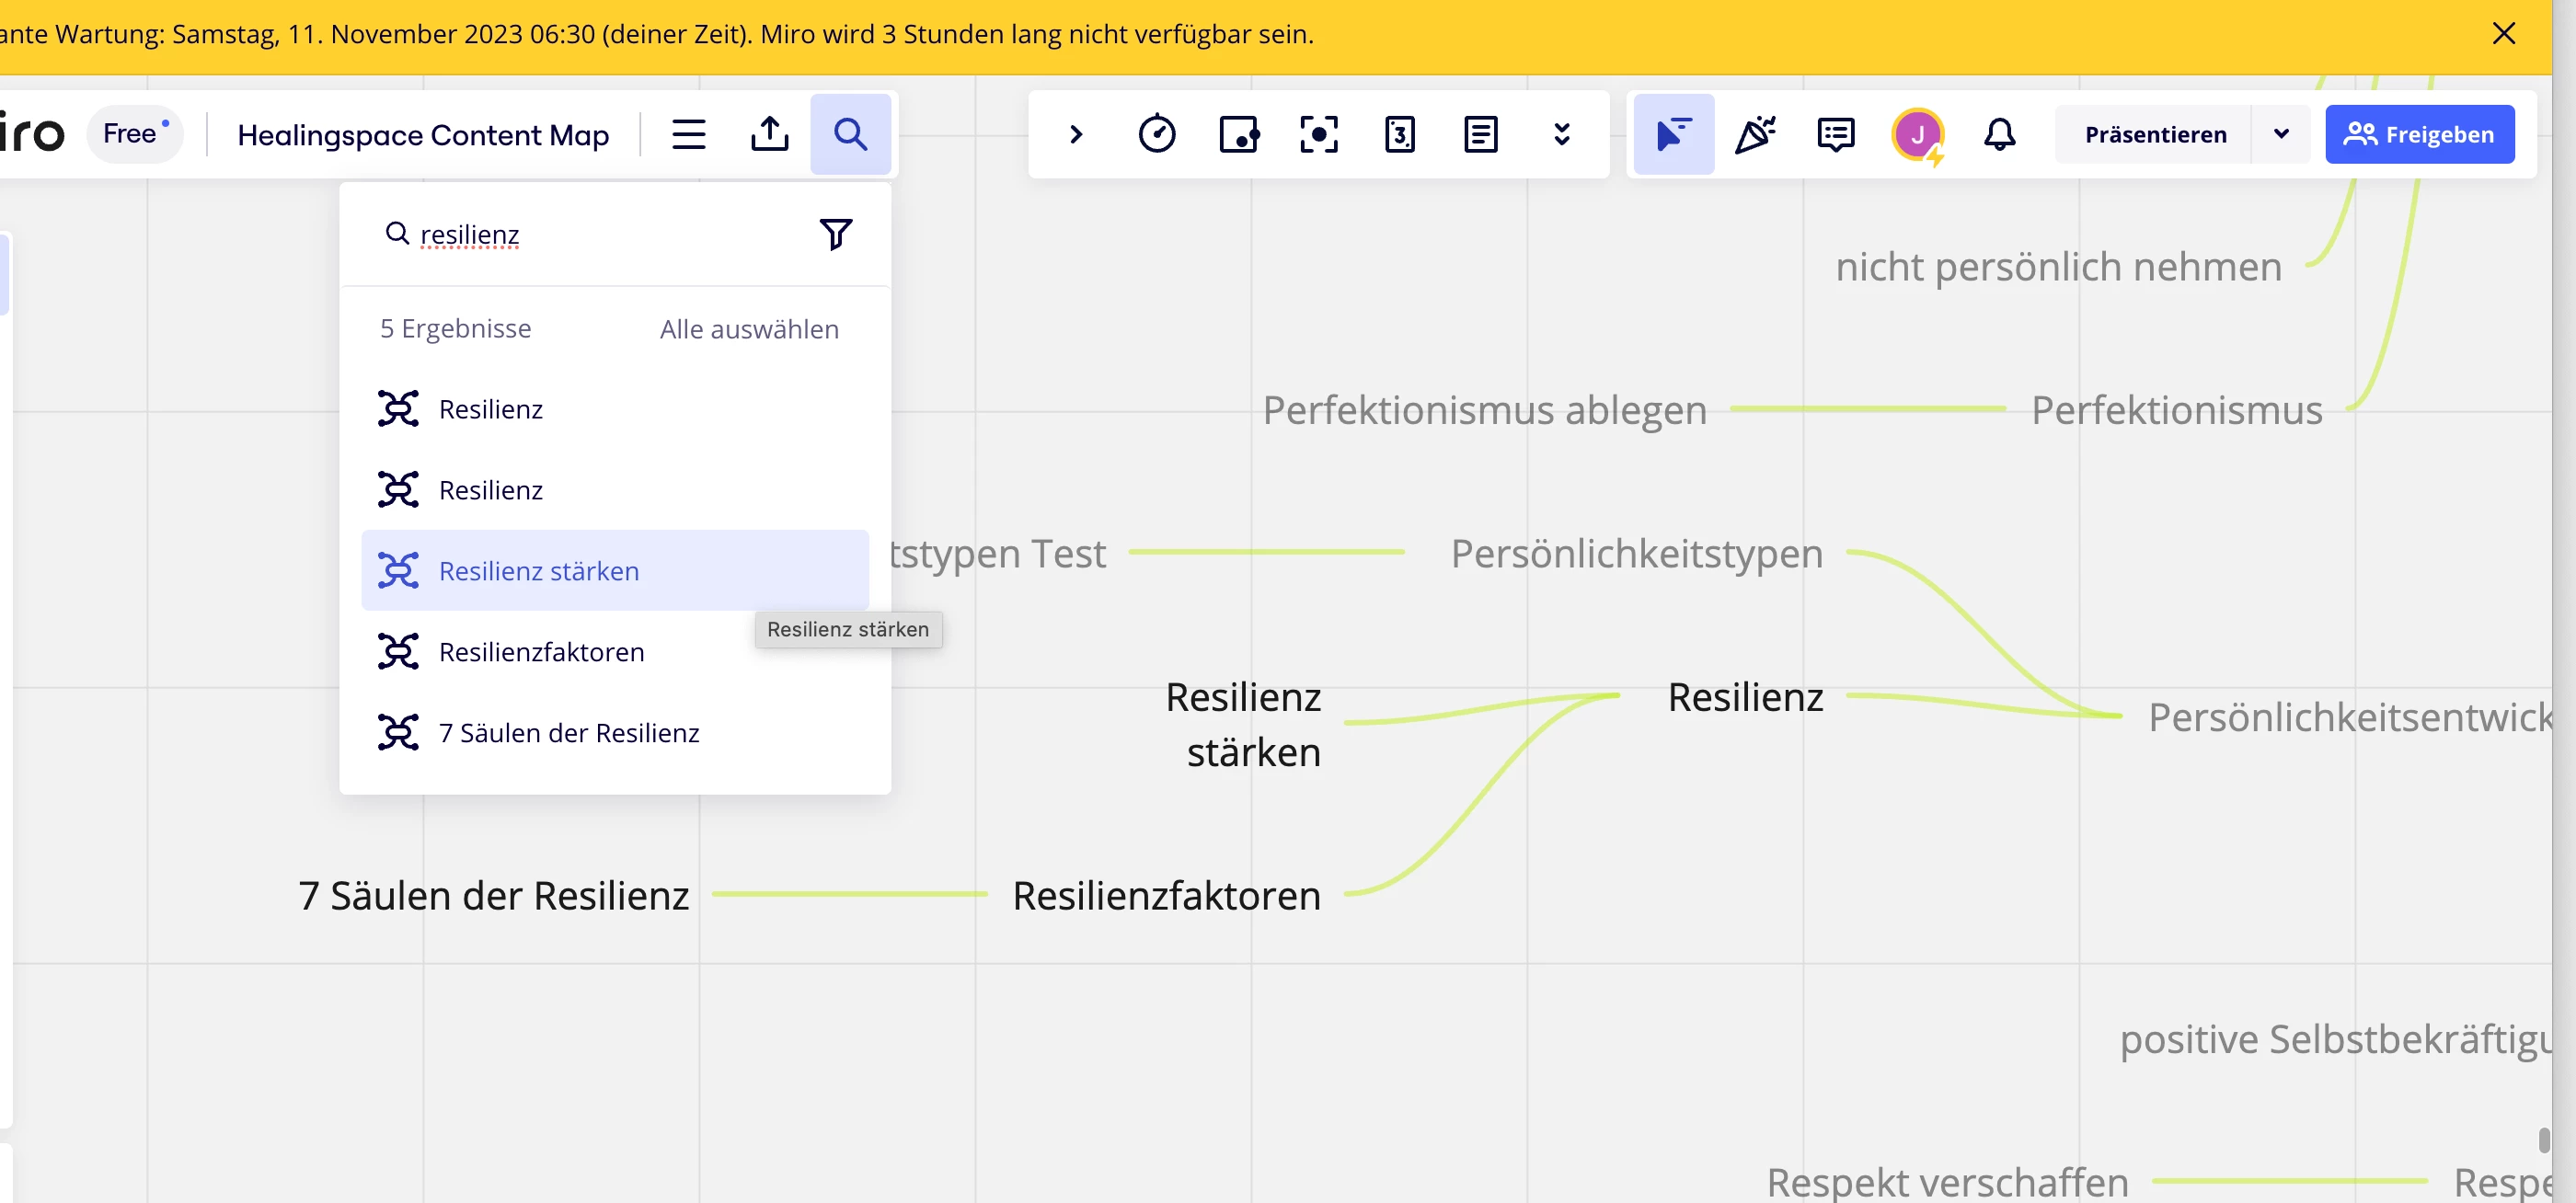Click Alle auswählen link
Image resolution: width=2576 pixels, height=1203 pixels.
point(749,328)
